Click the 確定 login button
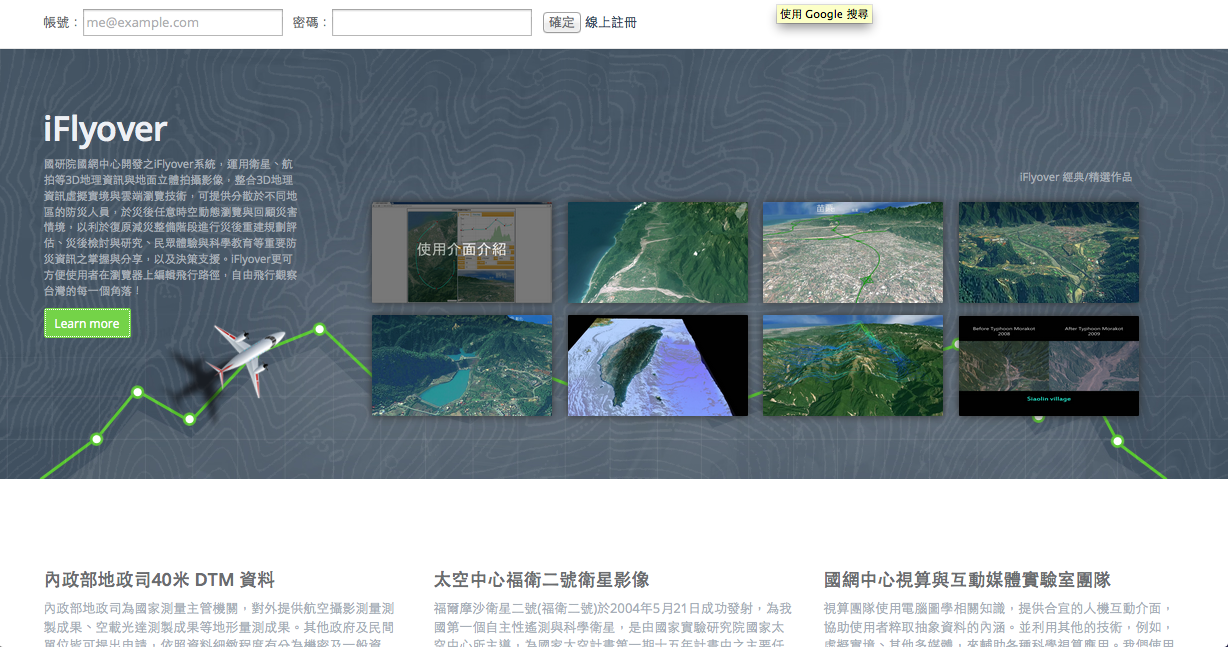The width and height of the screenshot is (1228, 647). (562, 22)
